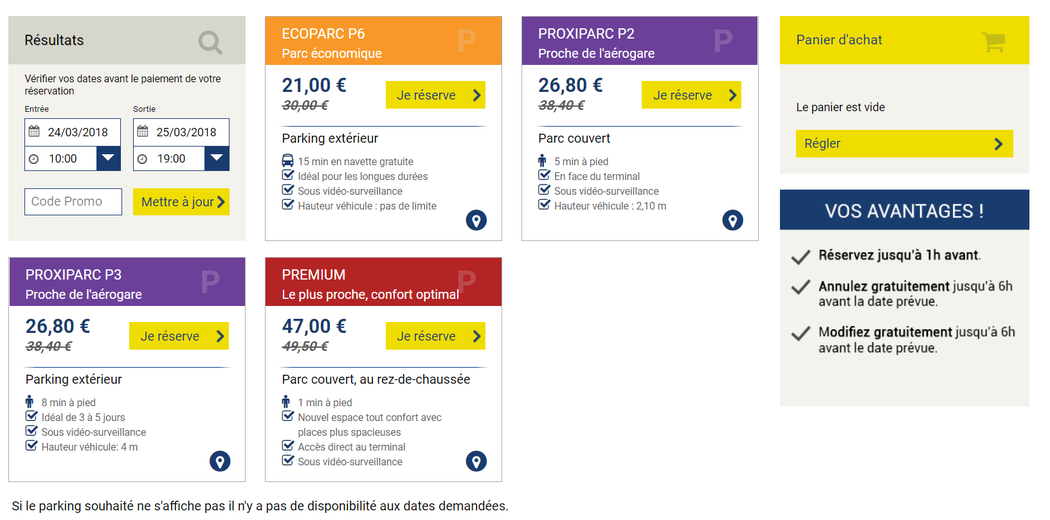Click the shopping cart icon in Panier d'achat
The image size is (1050, 520).
point(993,41)
